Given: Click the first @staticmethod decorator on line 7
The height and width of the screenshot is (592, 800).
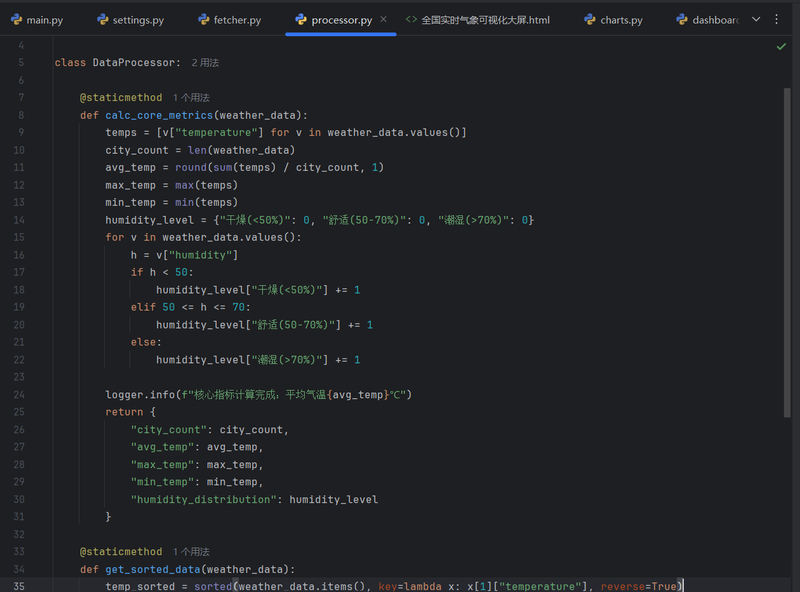Looking at the screenshot, I should click(x=121, y=97).
